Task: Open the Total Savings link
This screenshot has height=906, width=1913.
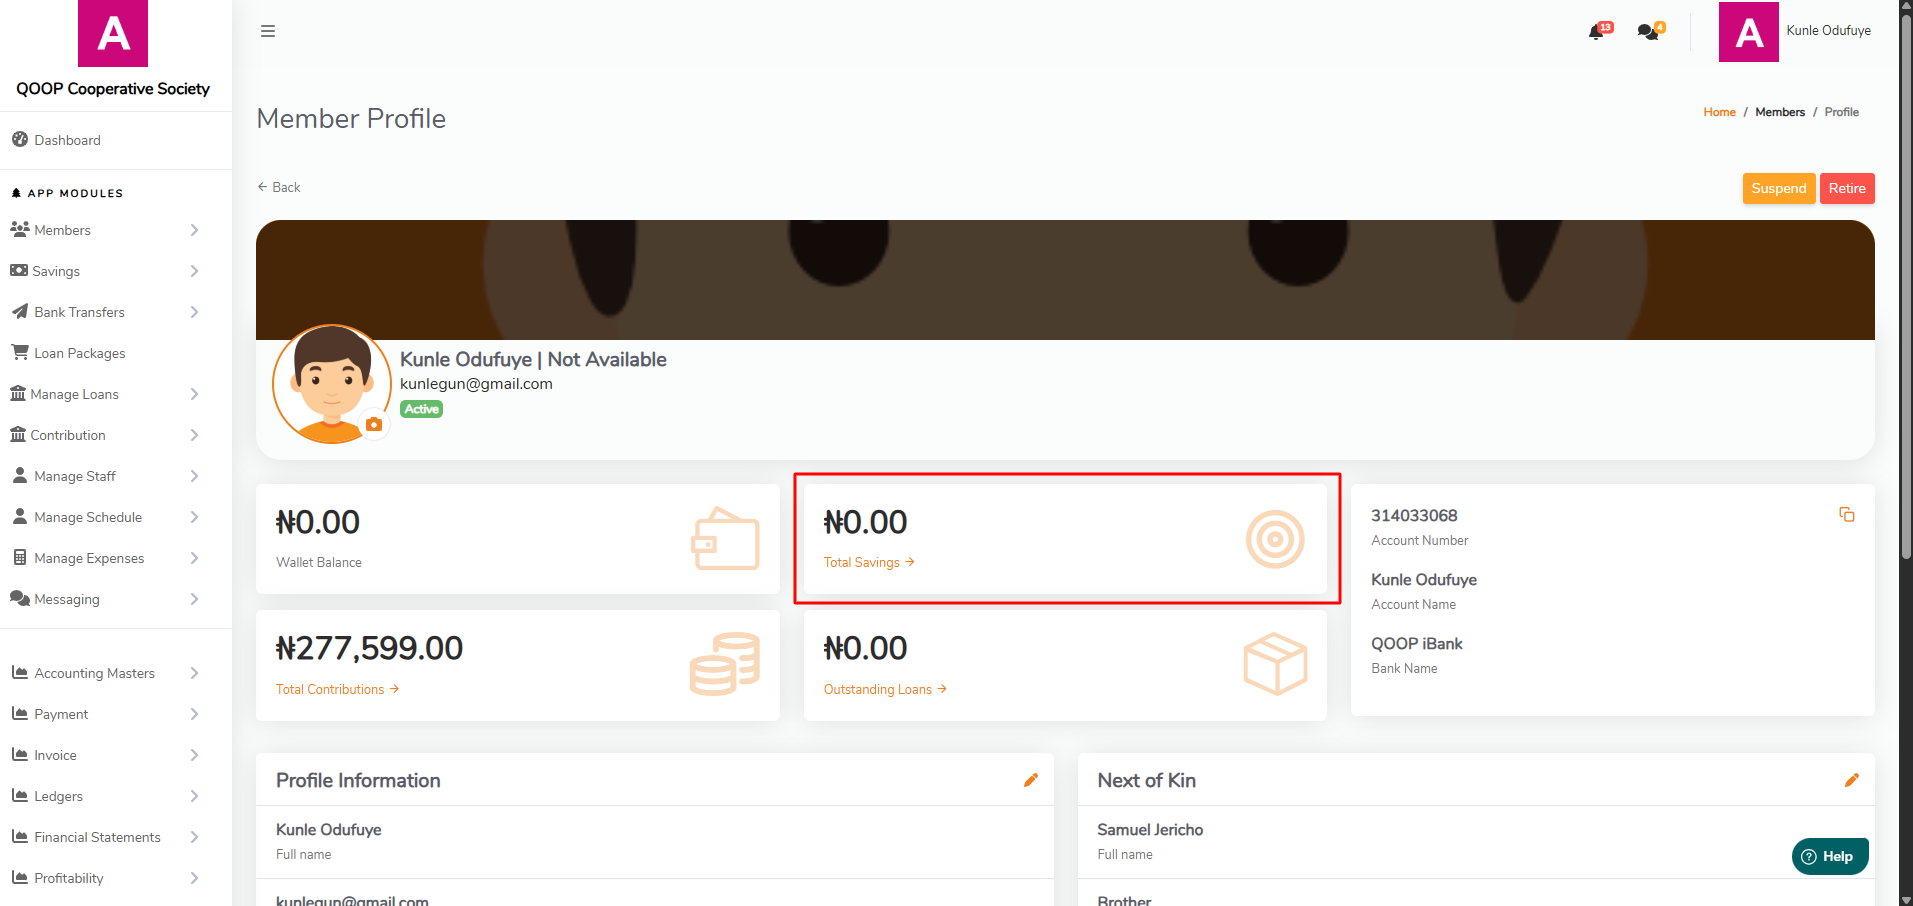Action: pyautogui.click(x=869, y=562)
